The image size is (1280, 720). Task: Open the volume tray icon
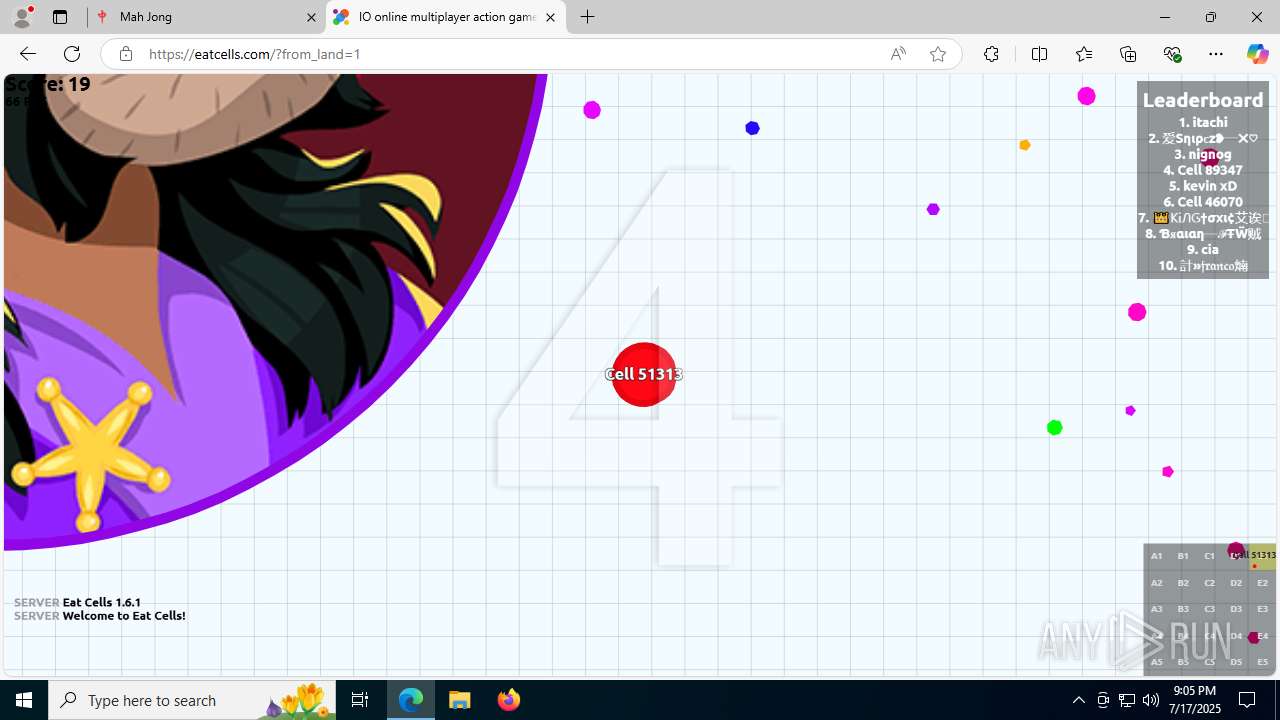tap(1150, 700)
